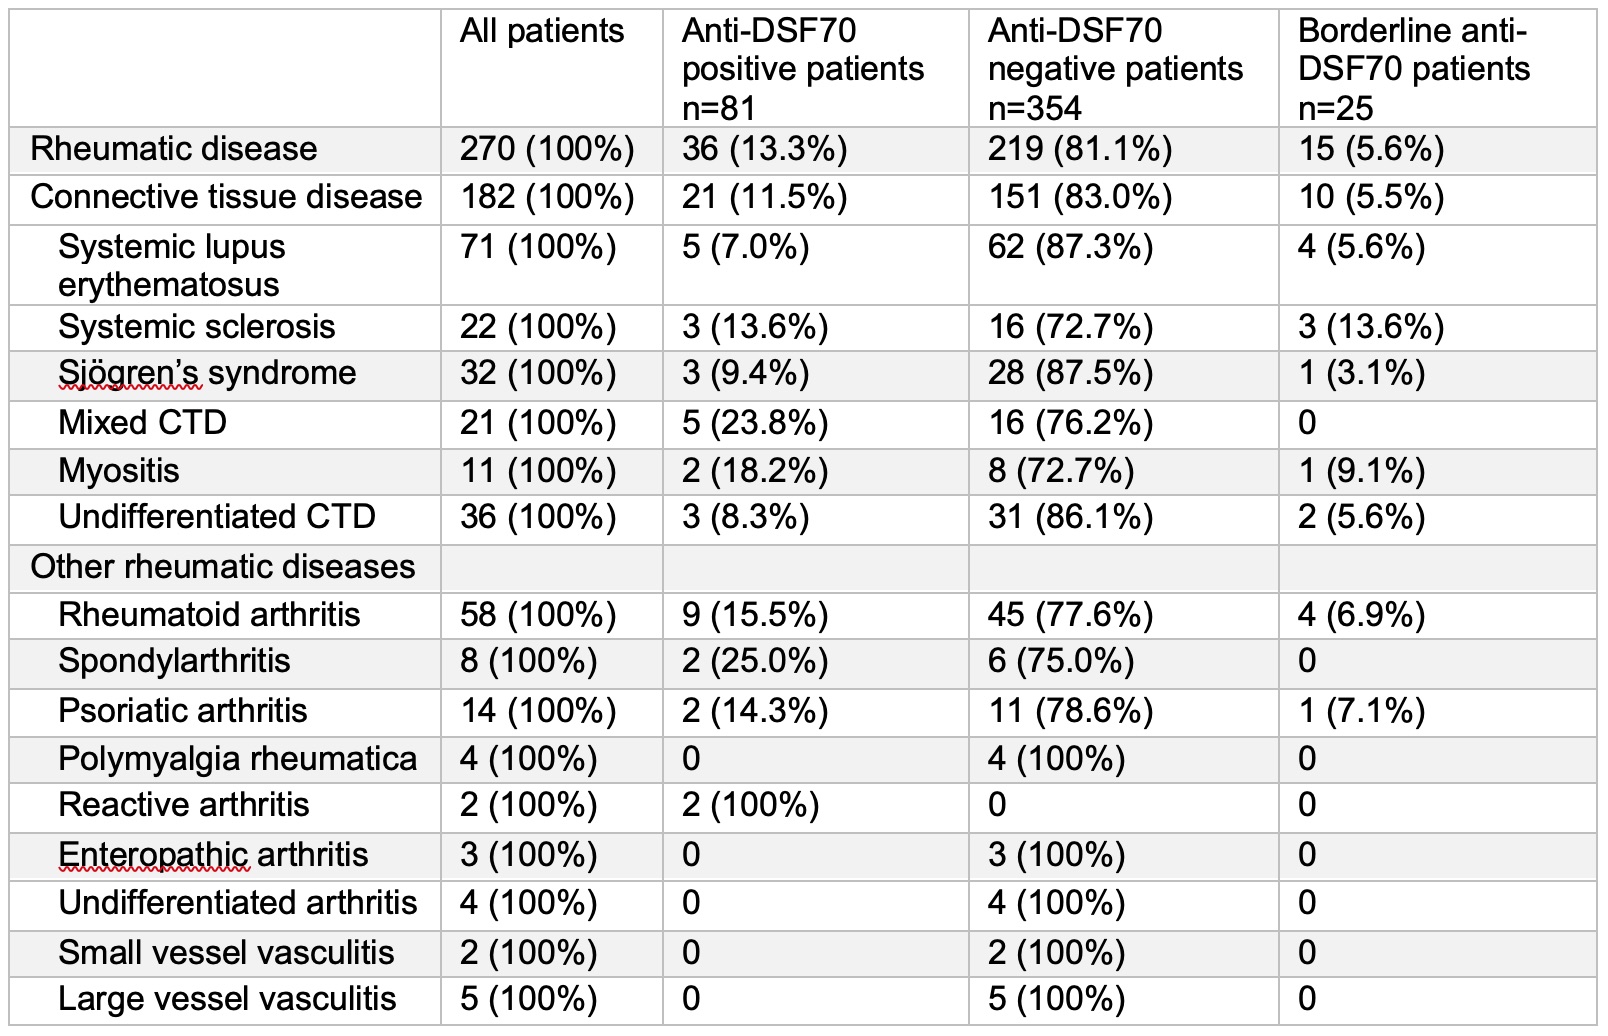The width and height of the screenshot is (1608, 1036).
Task: Click the misspelled word 'Sjögren's'
Action: coord(130,373)
